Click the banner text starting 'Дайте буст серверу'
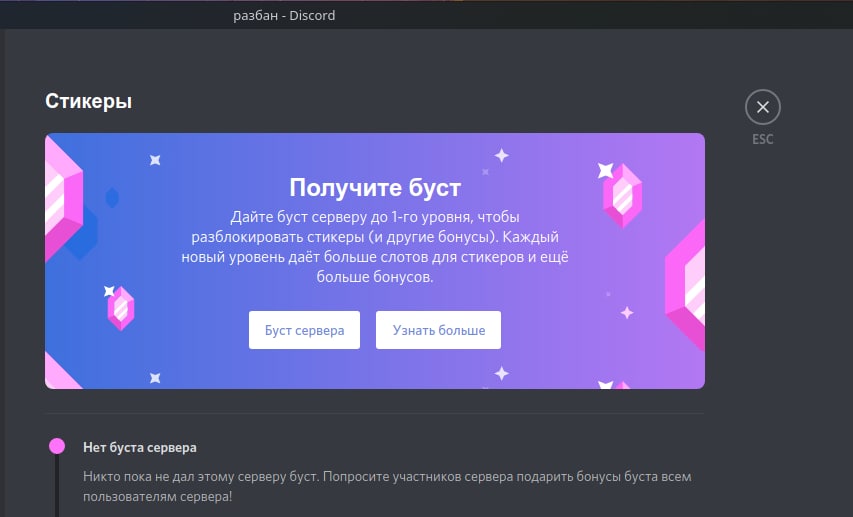853x517 pixels. pyautogui.click(x=375, y=247)
